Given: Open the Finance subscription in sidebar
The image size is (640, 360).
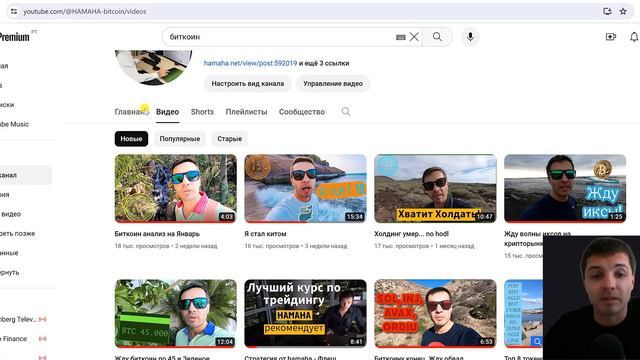Looking at the screenshot, I should 14,339.
